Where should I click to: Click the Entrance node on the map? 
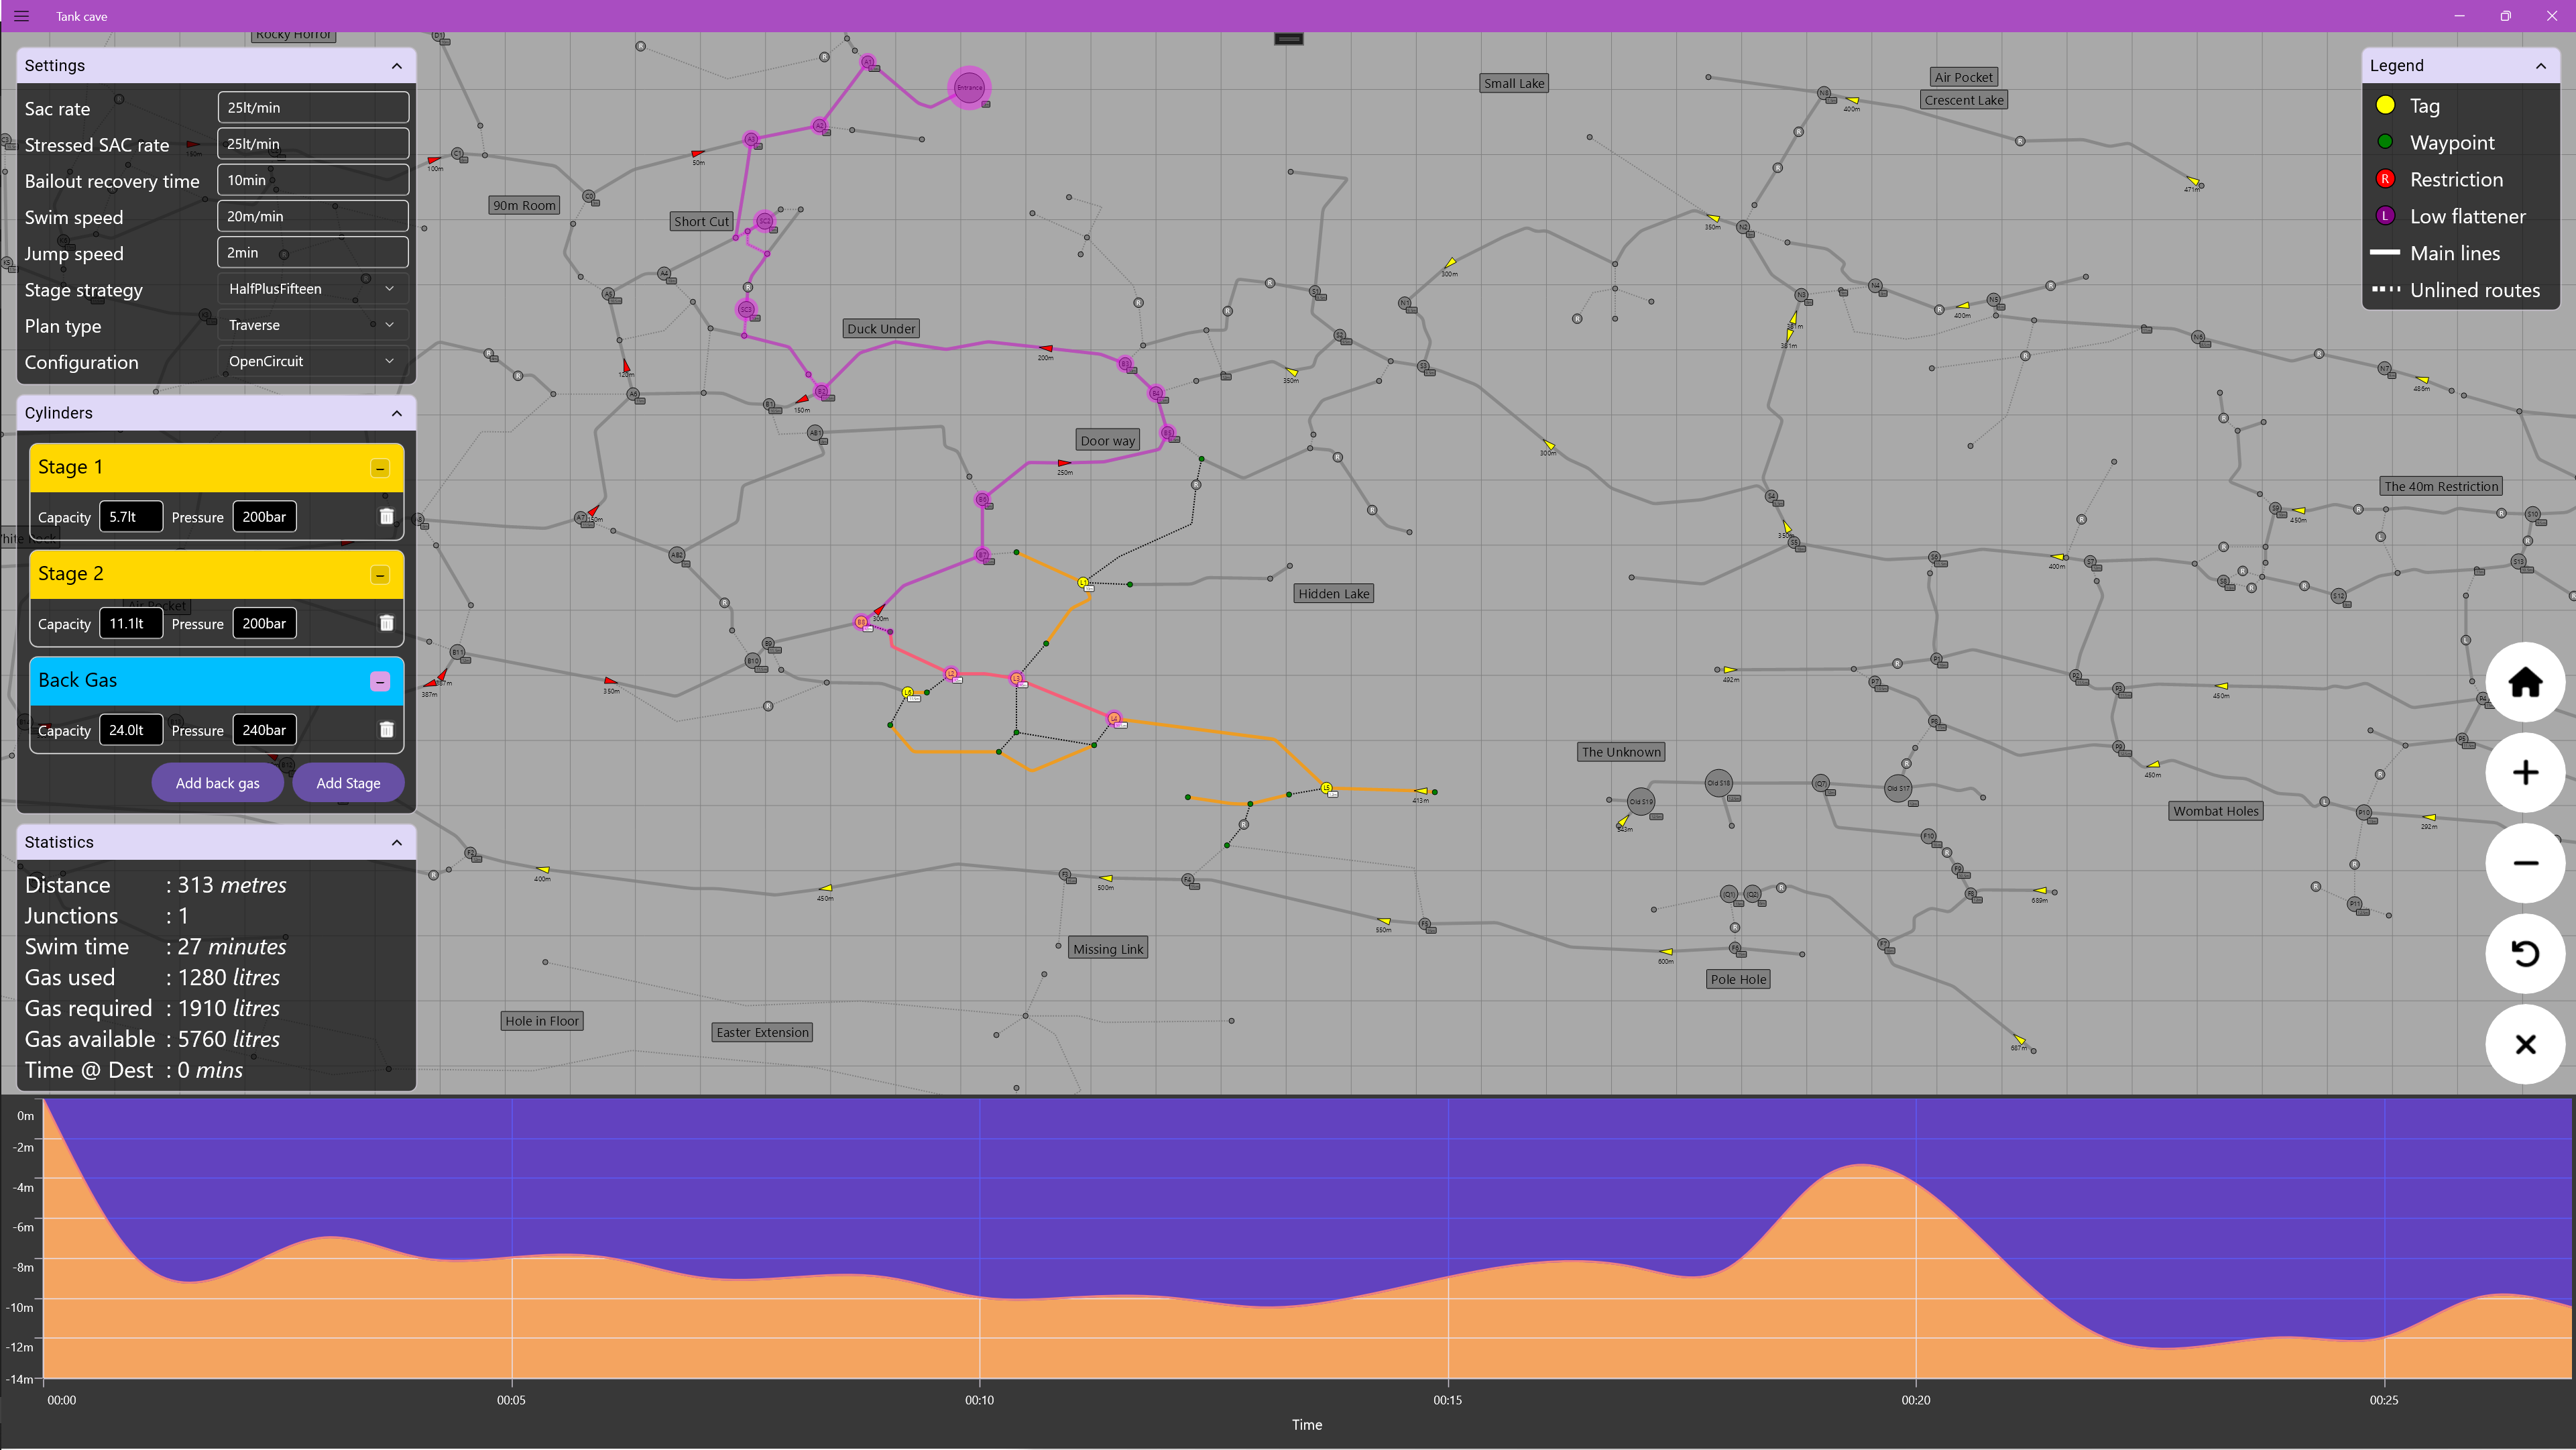tap(968, 88)
